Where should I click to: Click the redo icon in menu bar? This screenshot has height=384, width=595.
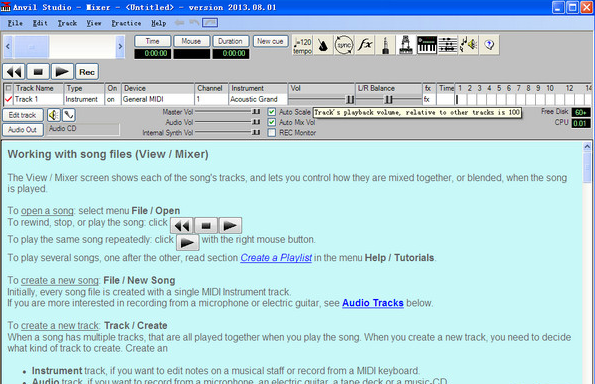tap(210, 23)
